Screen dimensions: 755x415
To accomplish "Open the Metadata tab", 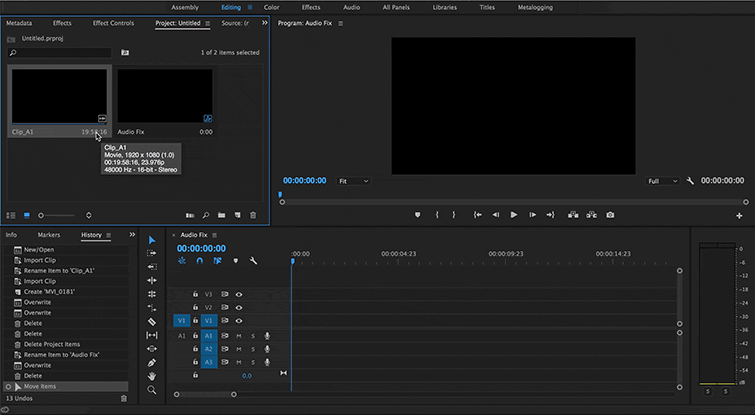I will click(x=19, y=23).
